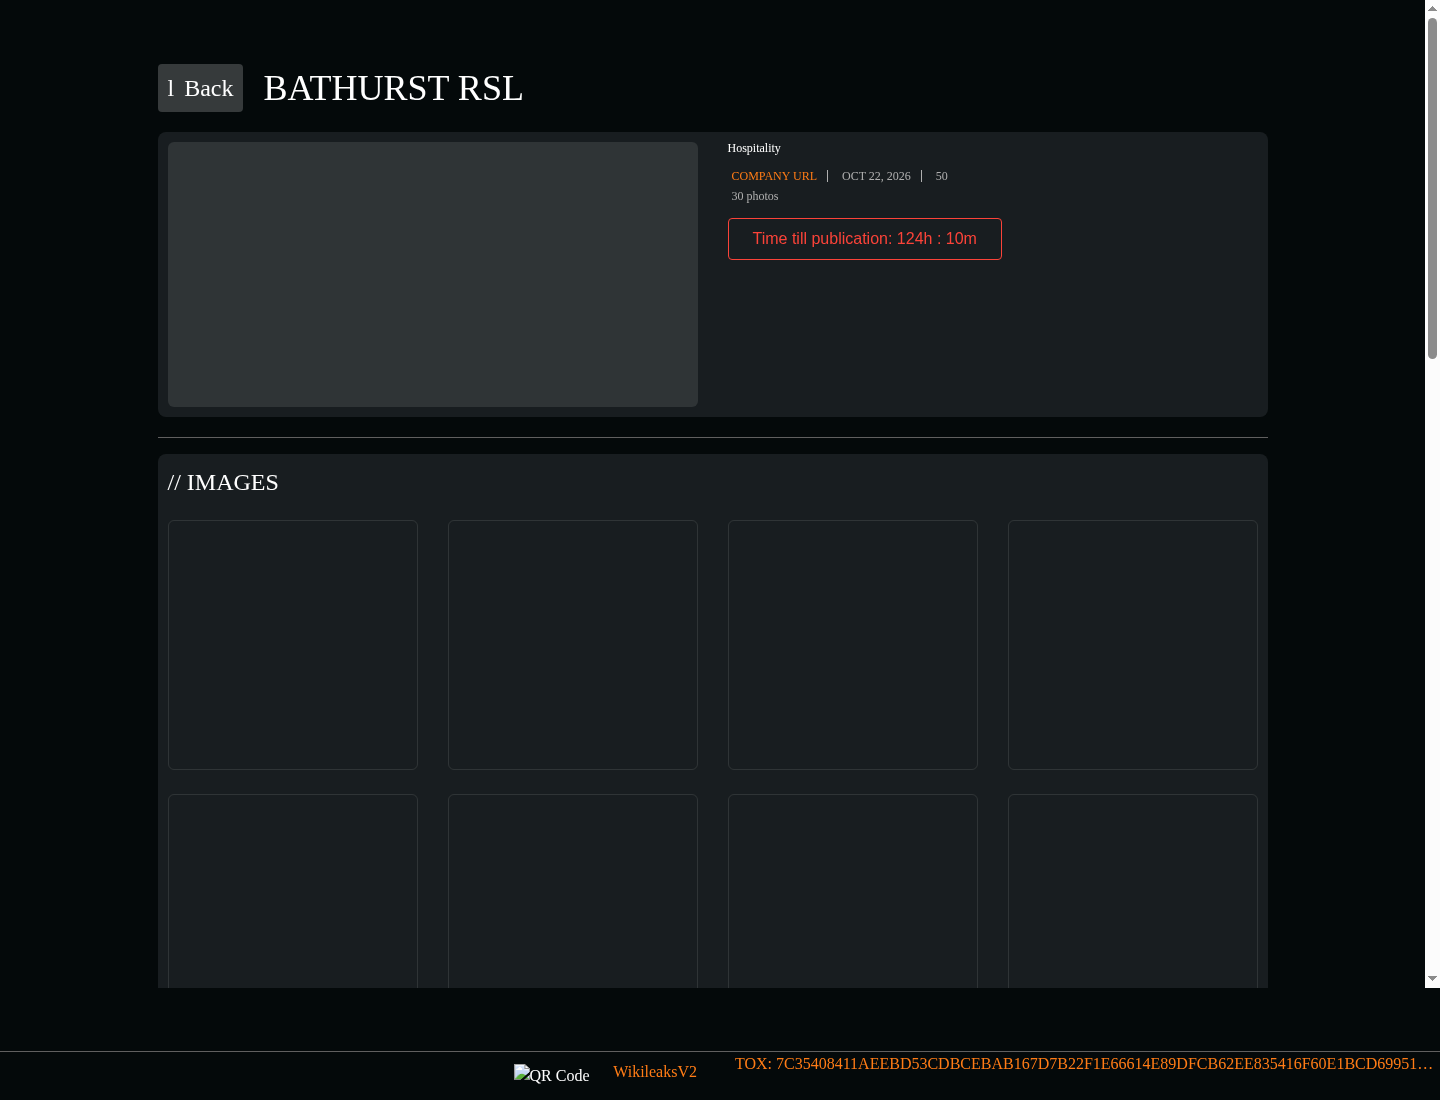Screen dimensions: 1440x1100
Task: Click the value 50 next to date
Action: point(941,176)
